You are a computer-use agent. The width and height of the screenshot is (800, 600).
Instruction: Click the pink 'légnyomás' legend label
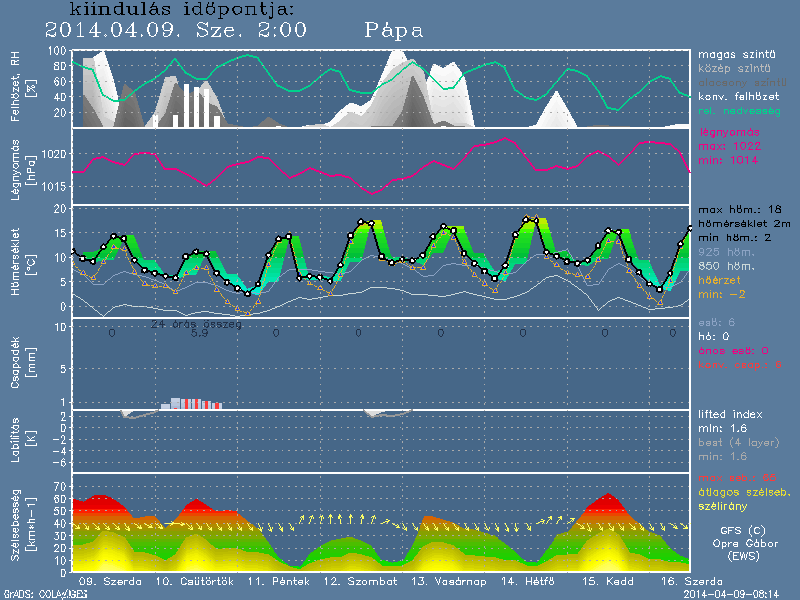[728, 132]
